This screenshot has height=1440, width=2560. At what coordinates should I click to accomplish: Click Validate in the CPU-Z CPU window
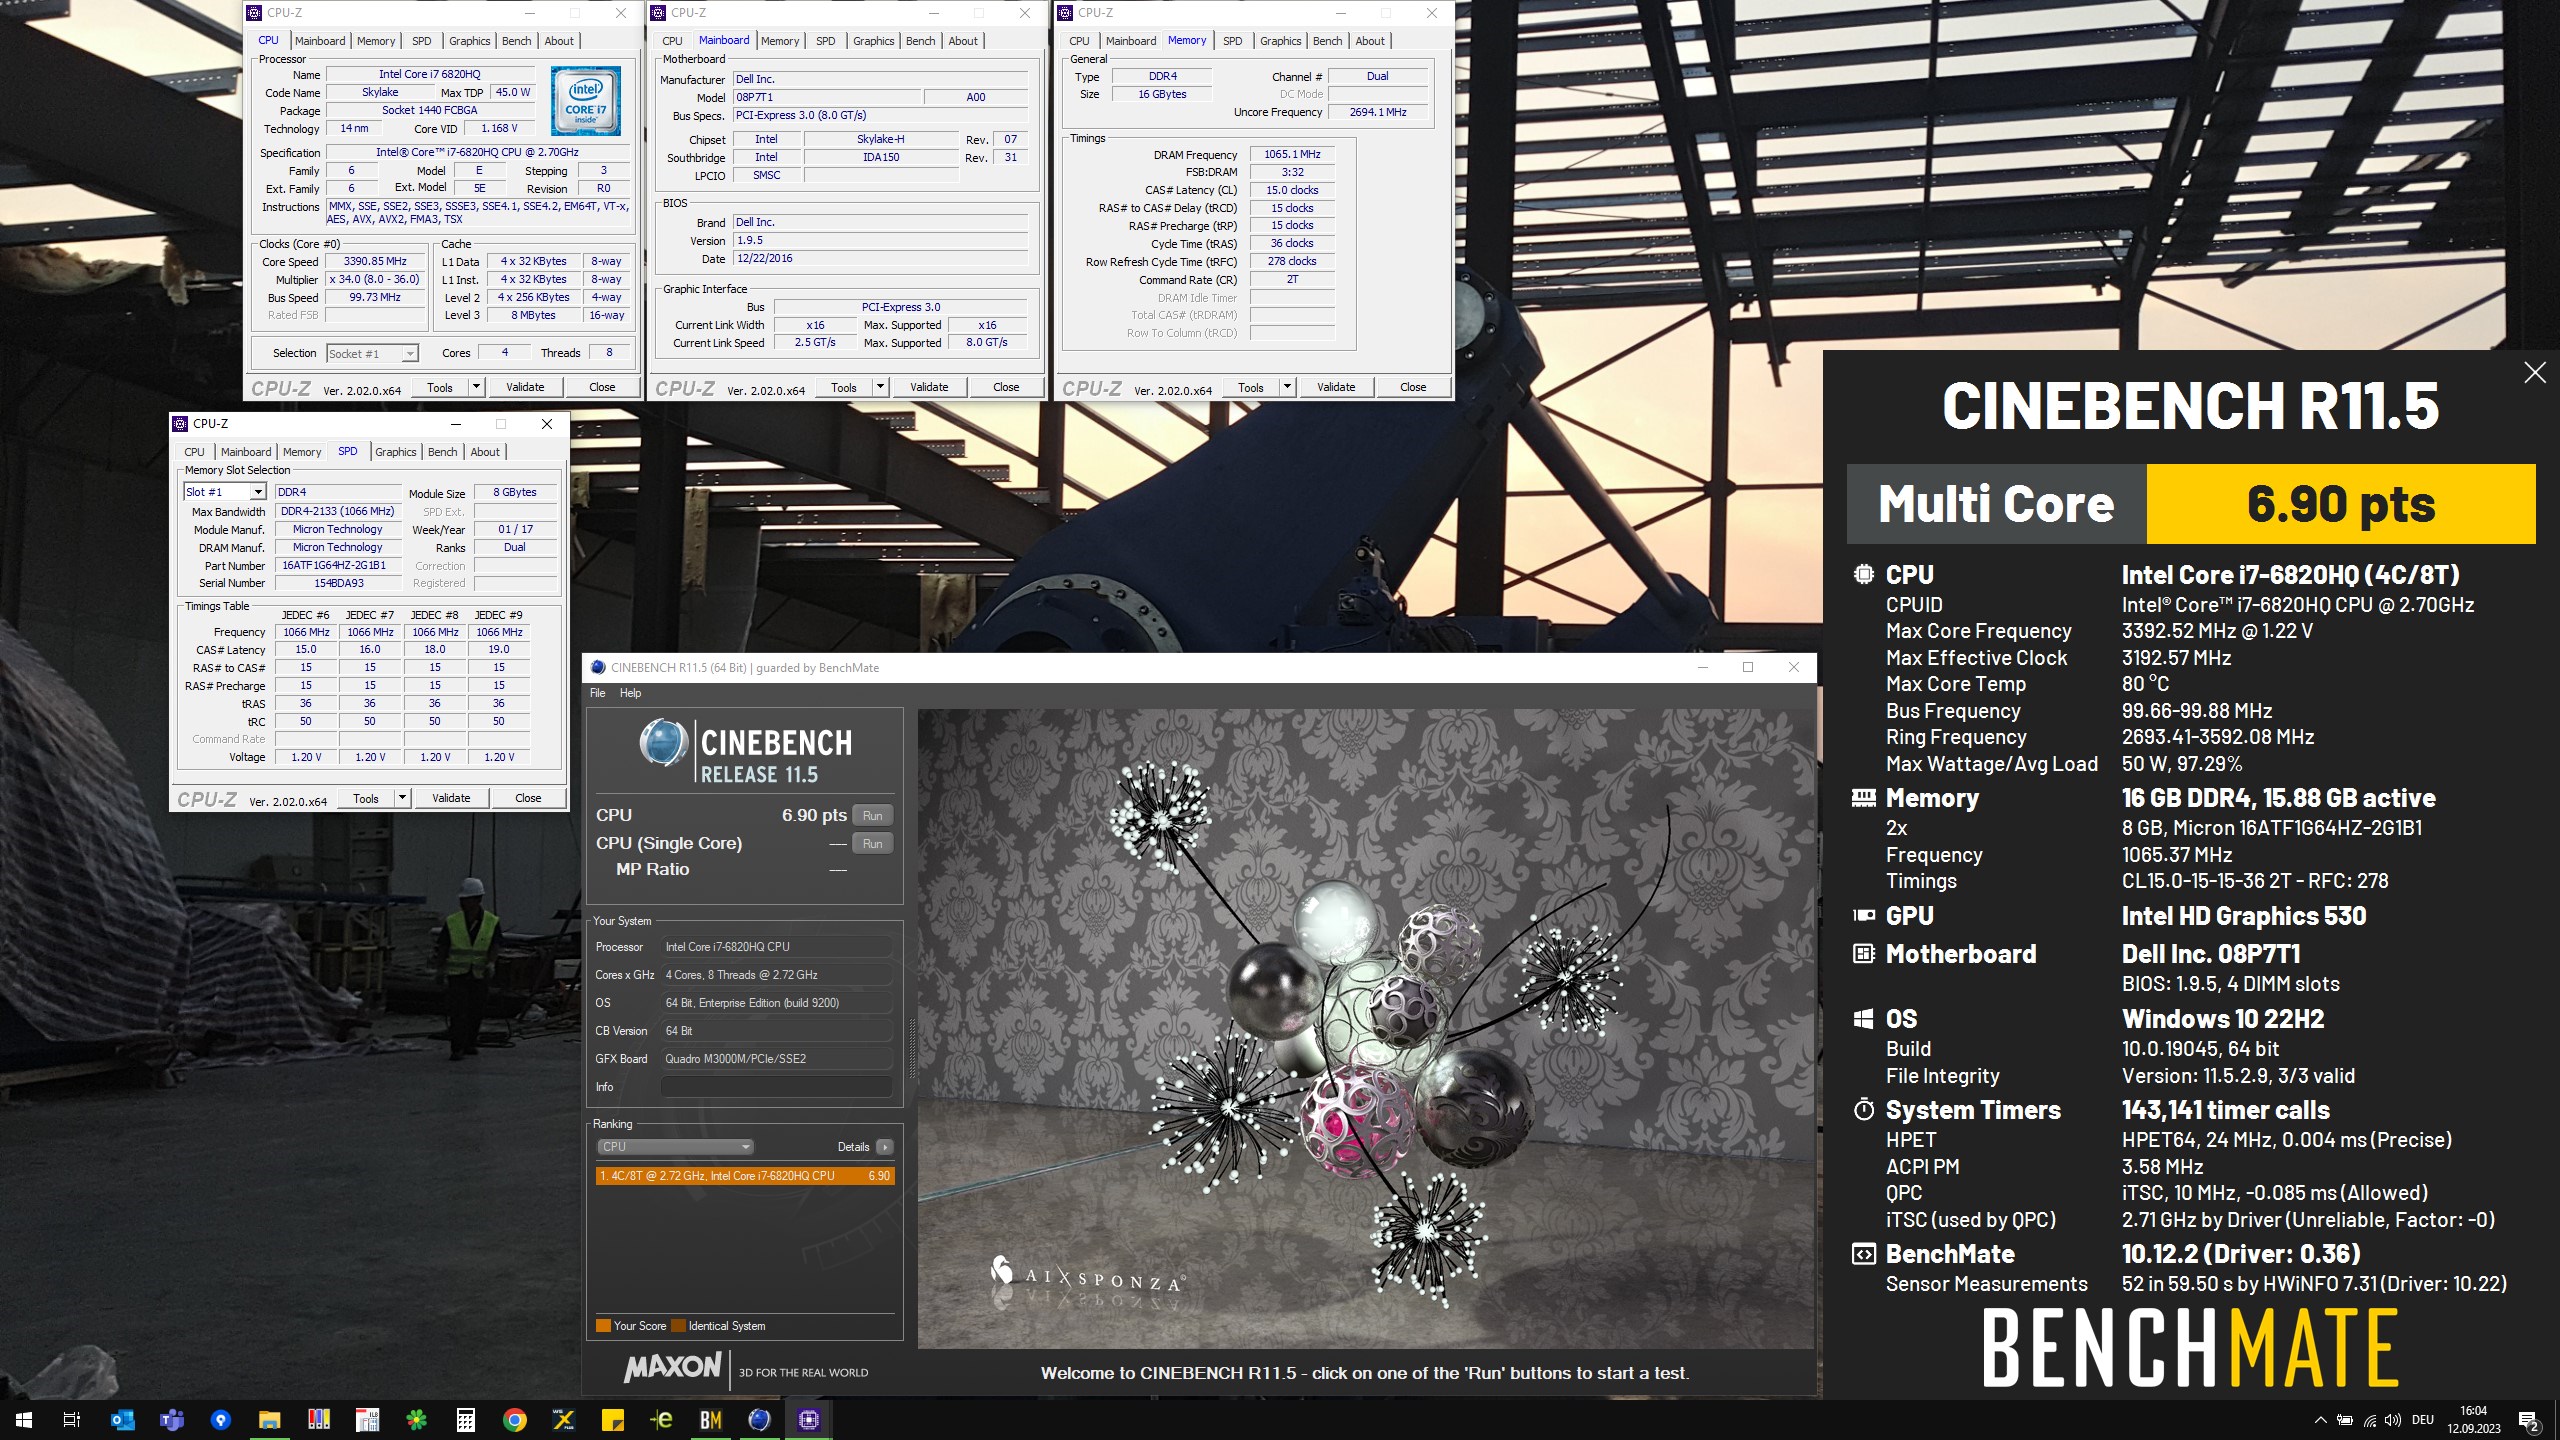tap(526, 387)
